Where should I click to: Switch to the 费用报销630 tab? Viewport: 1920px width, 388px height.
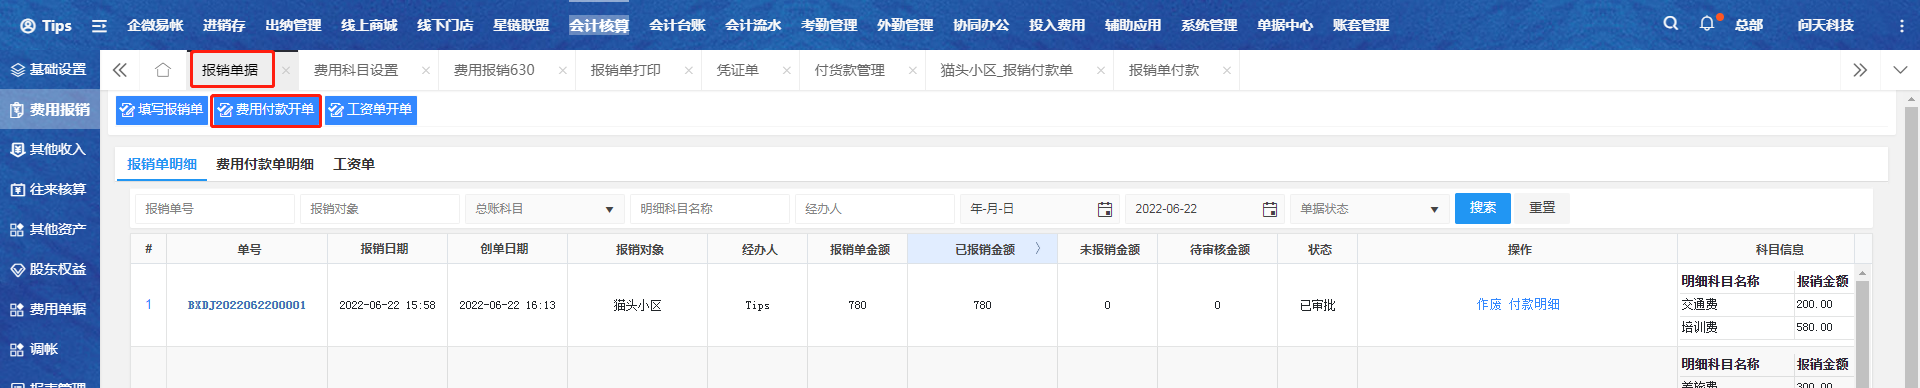click(x=494, y=70)
